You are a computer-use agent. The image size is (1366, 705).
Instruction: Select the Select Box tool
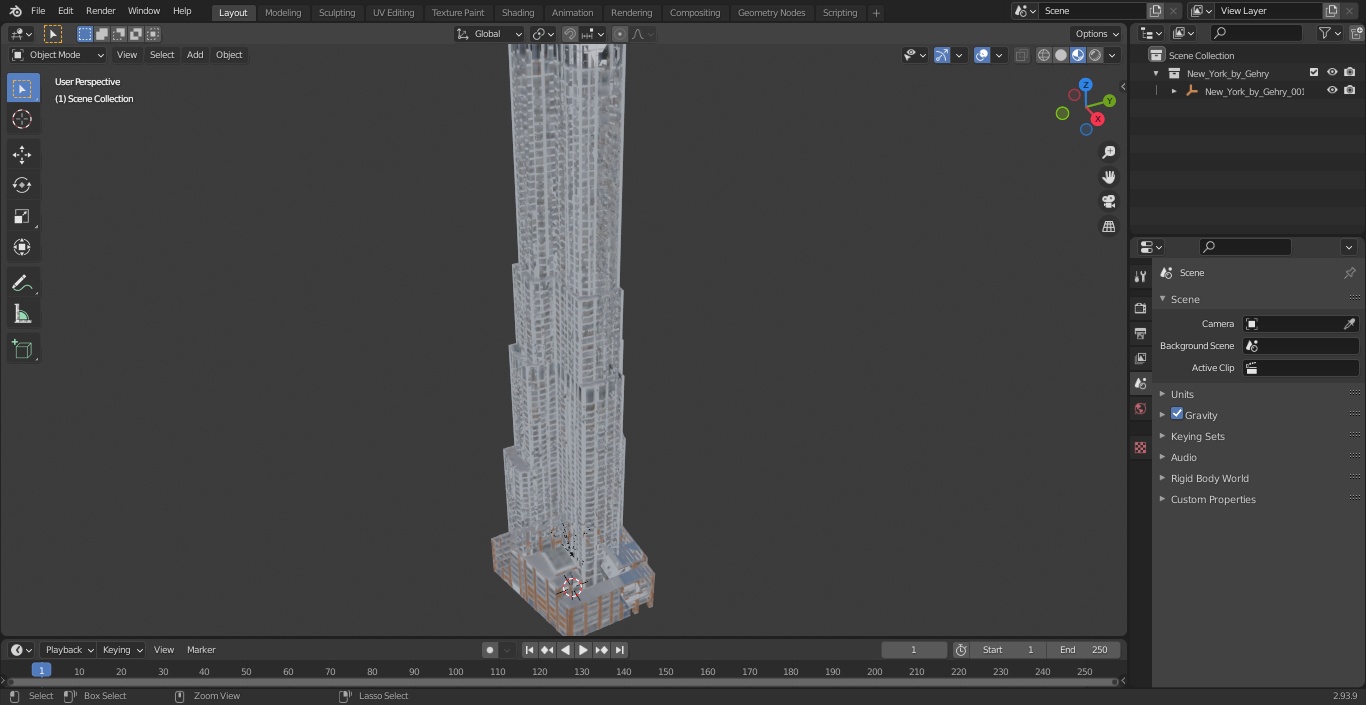[22, 88]
